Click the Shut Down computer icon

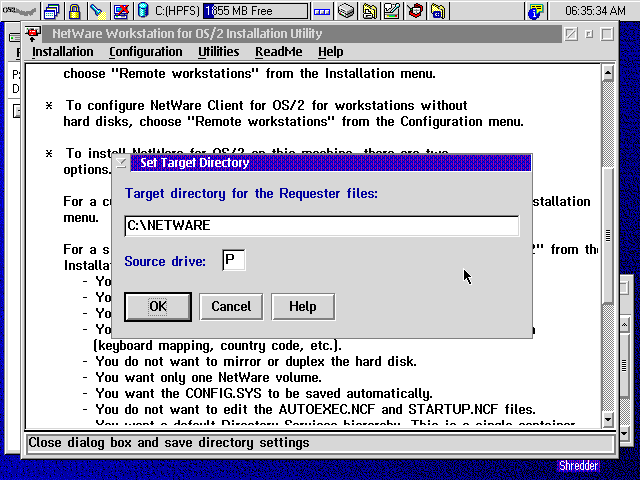tap(121, 11)
